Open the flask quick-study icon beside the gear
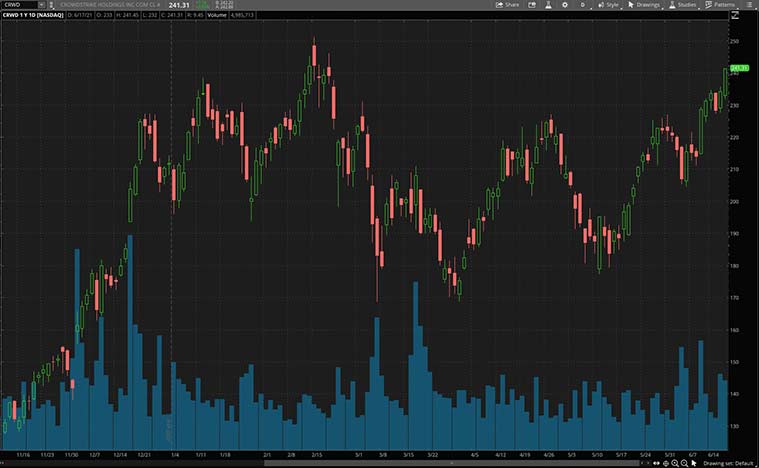This screenshot has width=759, height=468. click(x=548, y=5)
